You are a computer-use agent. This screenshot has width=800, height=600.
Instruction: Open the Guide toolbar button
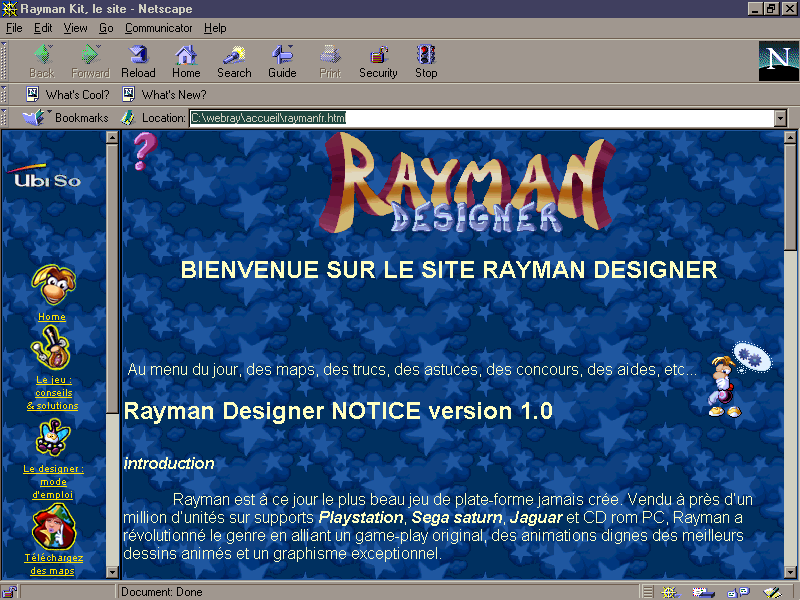coord(282,62)
